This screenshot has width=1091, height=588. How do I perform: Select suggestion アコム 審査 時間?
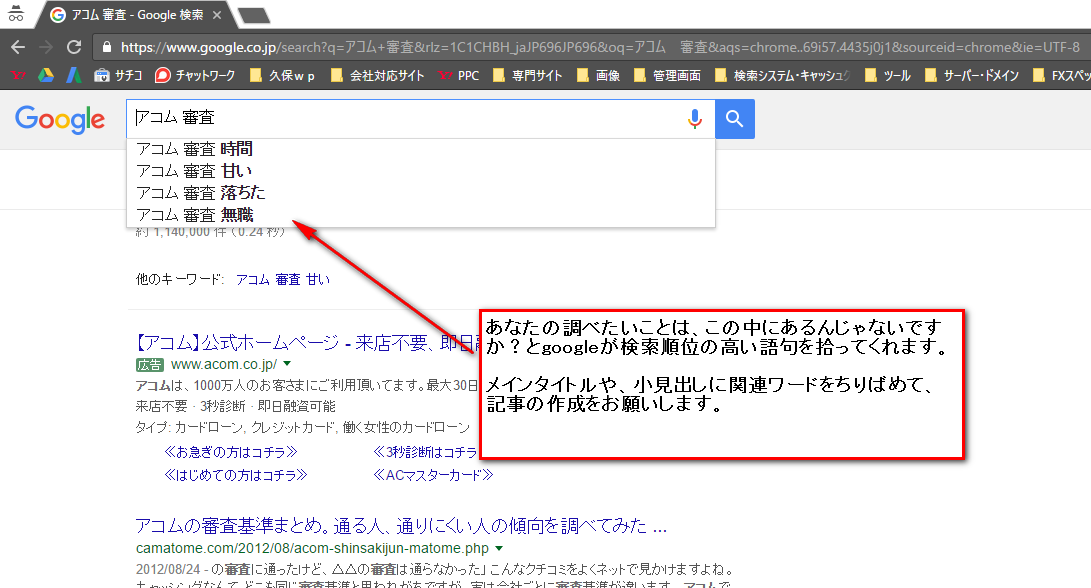(x=421, y=149)
